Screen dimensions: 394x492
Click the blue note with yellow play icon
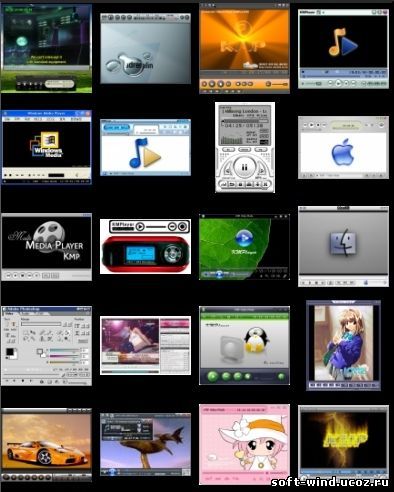pyautogui.click(x=145, y=153)
